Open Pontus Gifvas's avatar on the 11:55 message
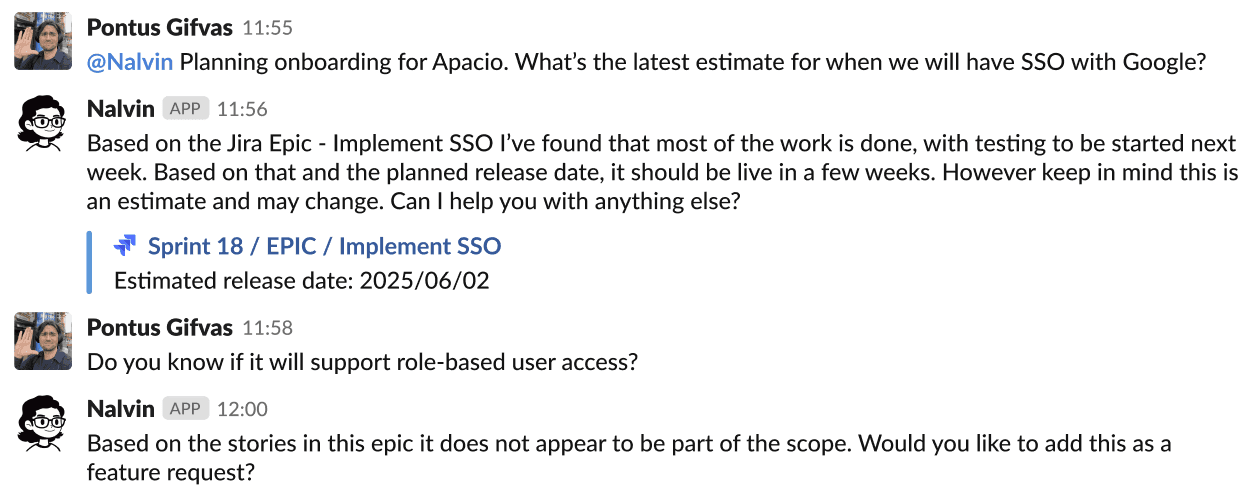1254x499 pixels. click(x=43, y=41)
